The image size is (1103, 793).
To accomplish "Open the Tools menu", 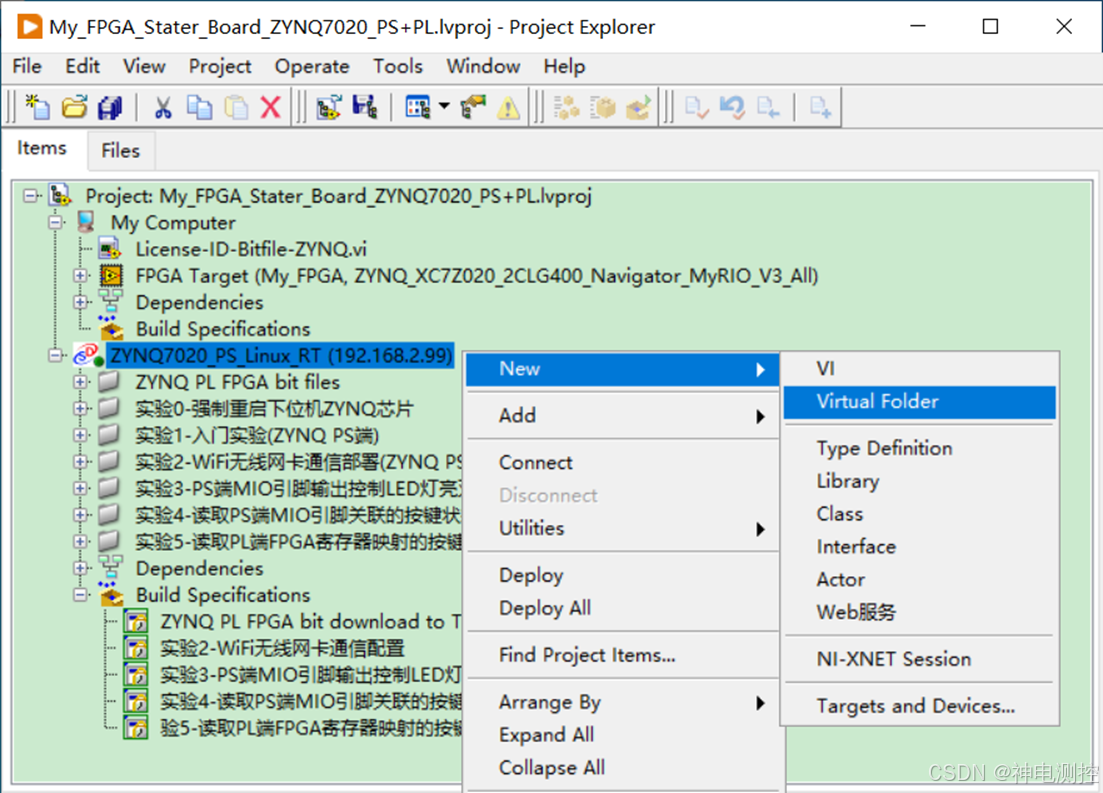I will 397,66.
